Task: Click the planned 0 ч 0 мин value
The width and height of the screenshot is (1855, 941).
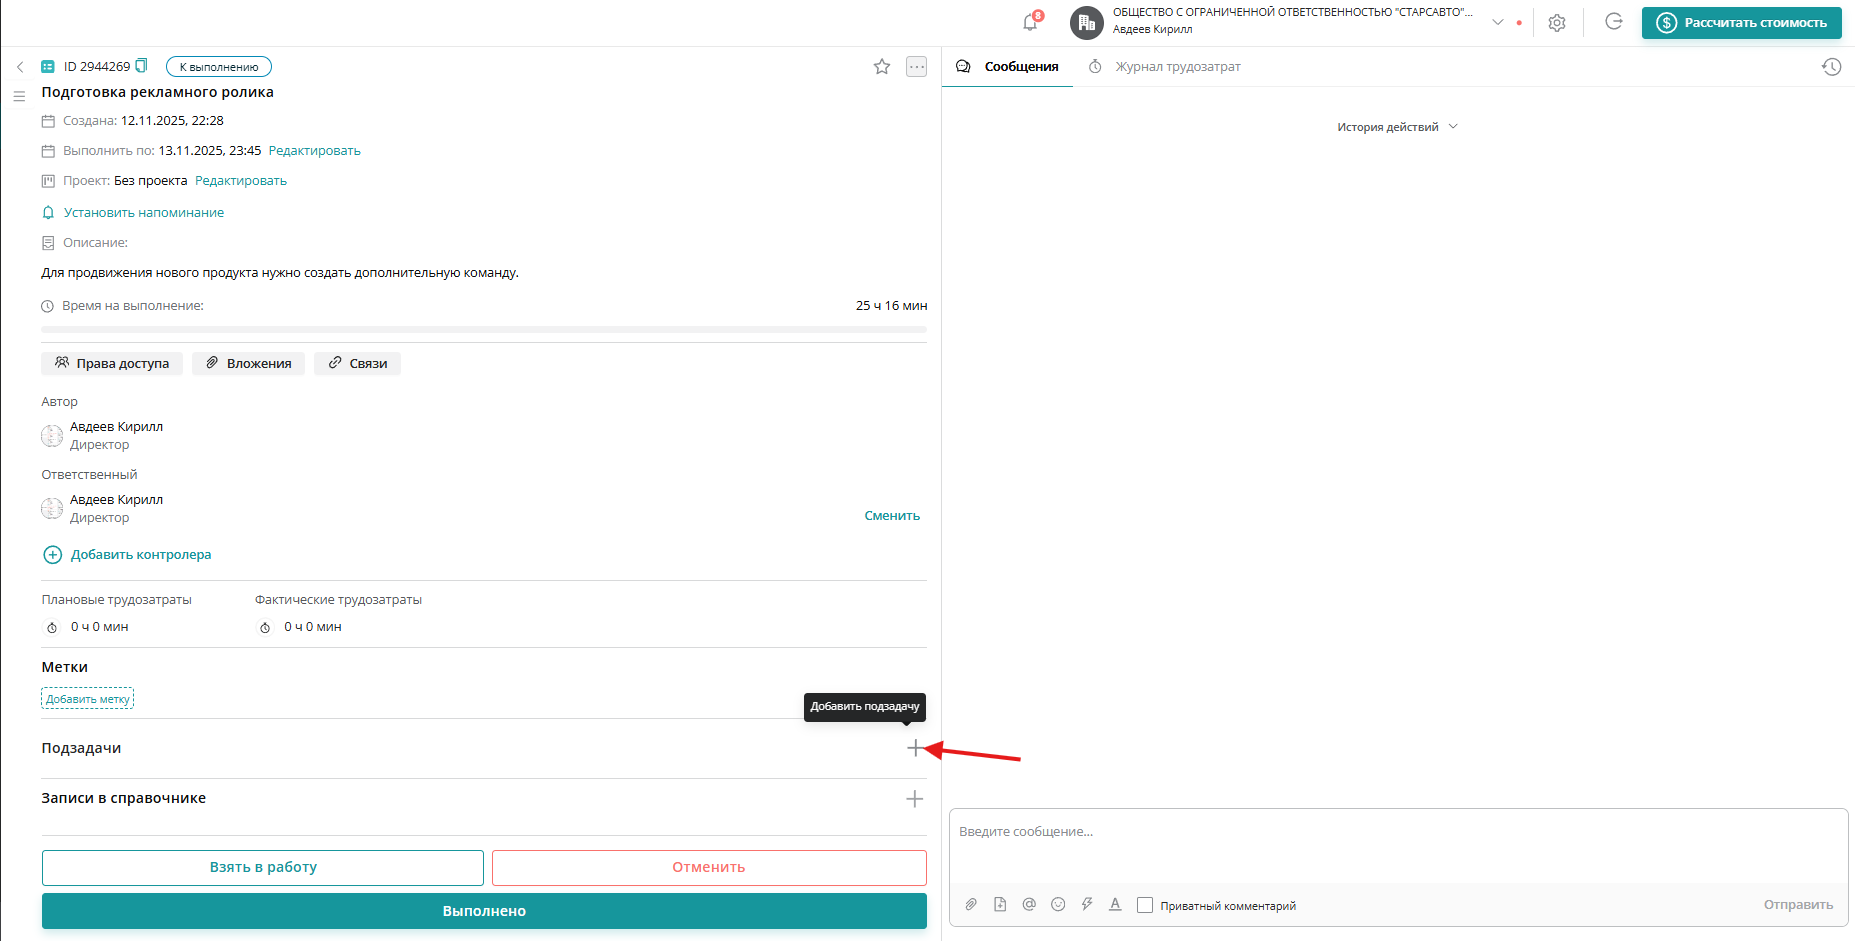Action: click(100, 627)
